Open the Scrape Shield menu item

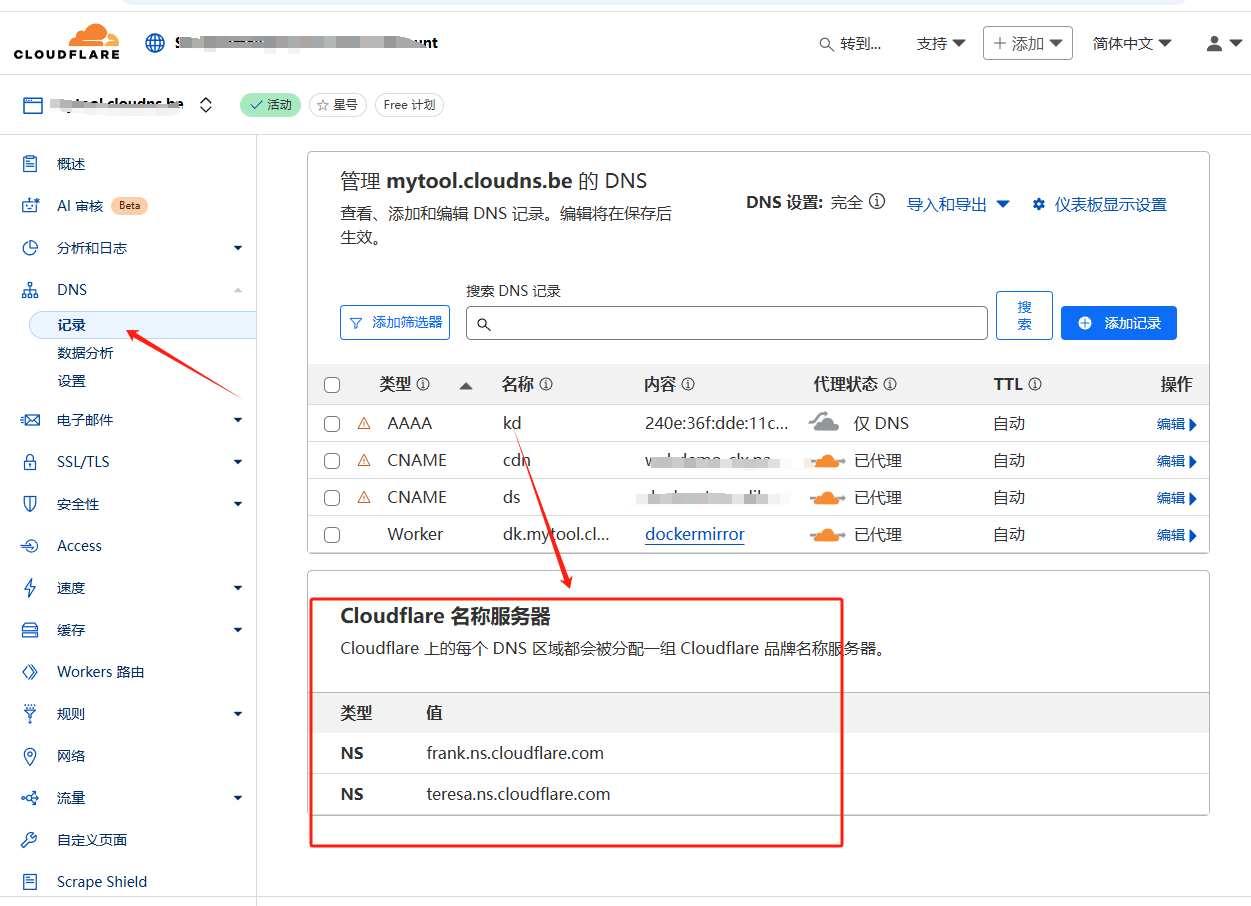(101, 882)
